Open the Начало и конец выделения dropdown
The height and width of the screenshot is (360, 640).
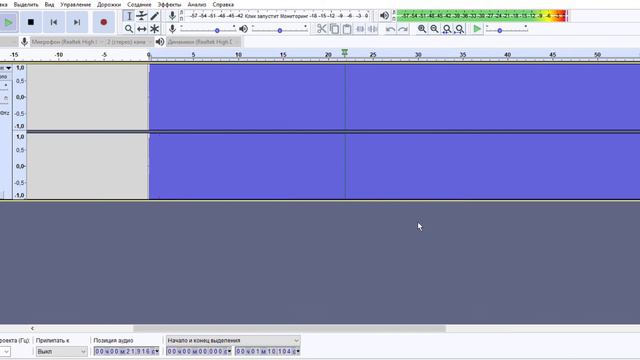(x=233, y=340)
